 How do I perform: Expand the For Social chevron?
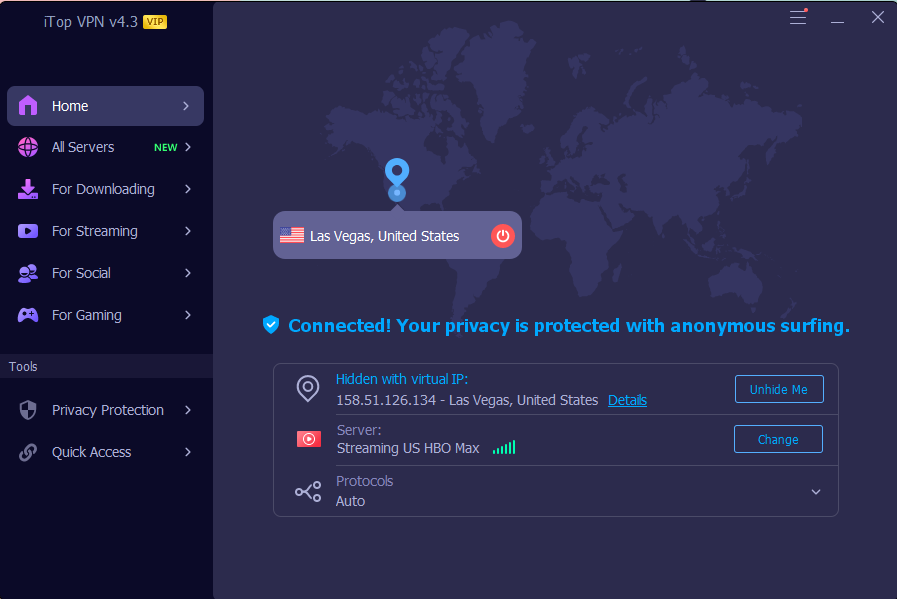(x=188, y=273)
